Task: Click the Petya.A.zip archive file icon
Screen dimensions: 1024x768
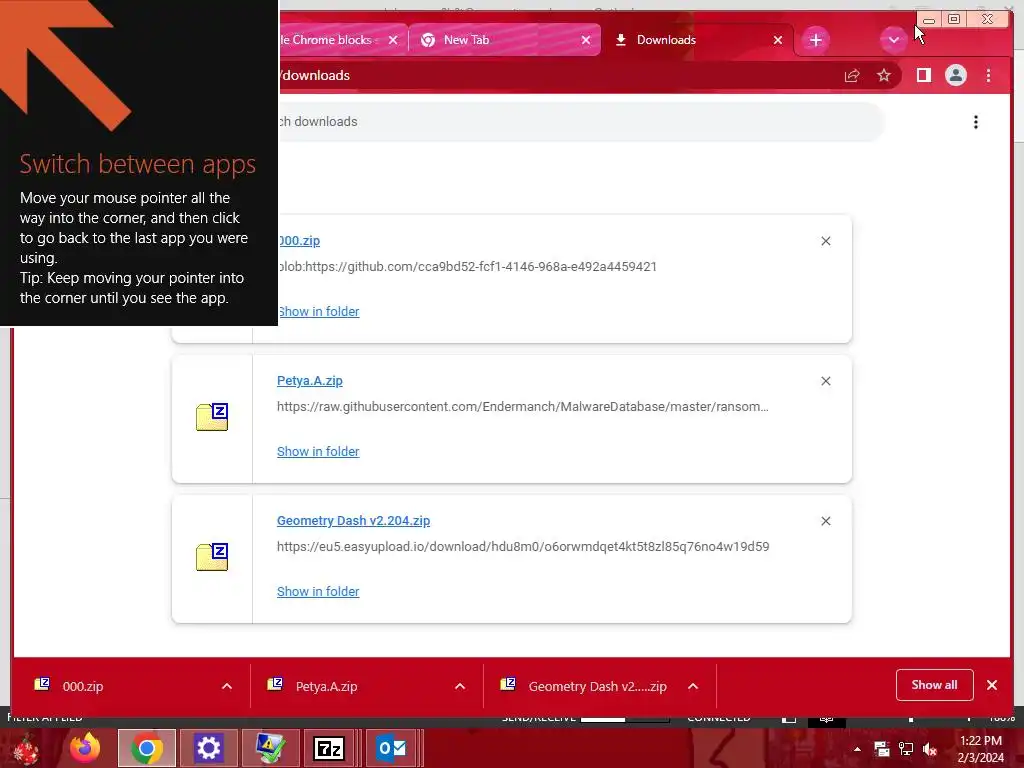Action: coord(212,417)
